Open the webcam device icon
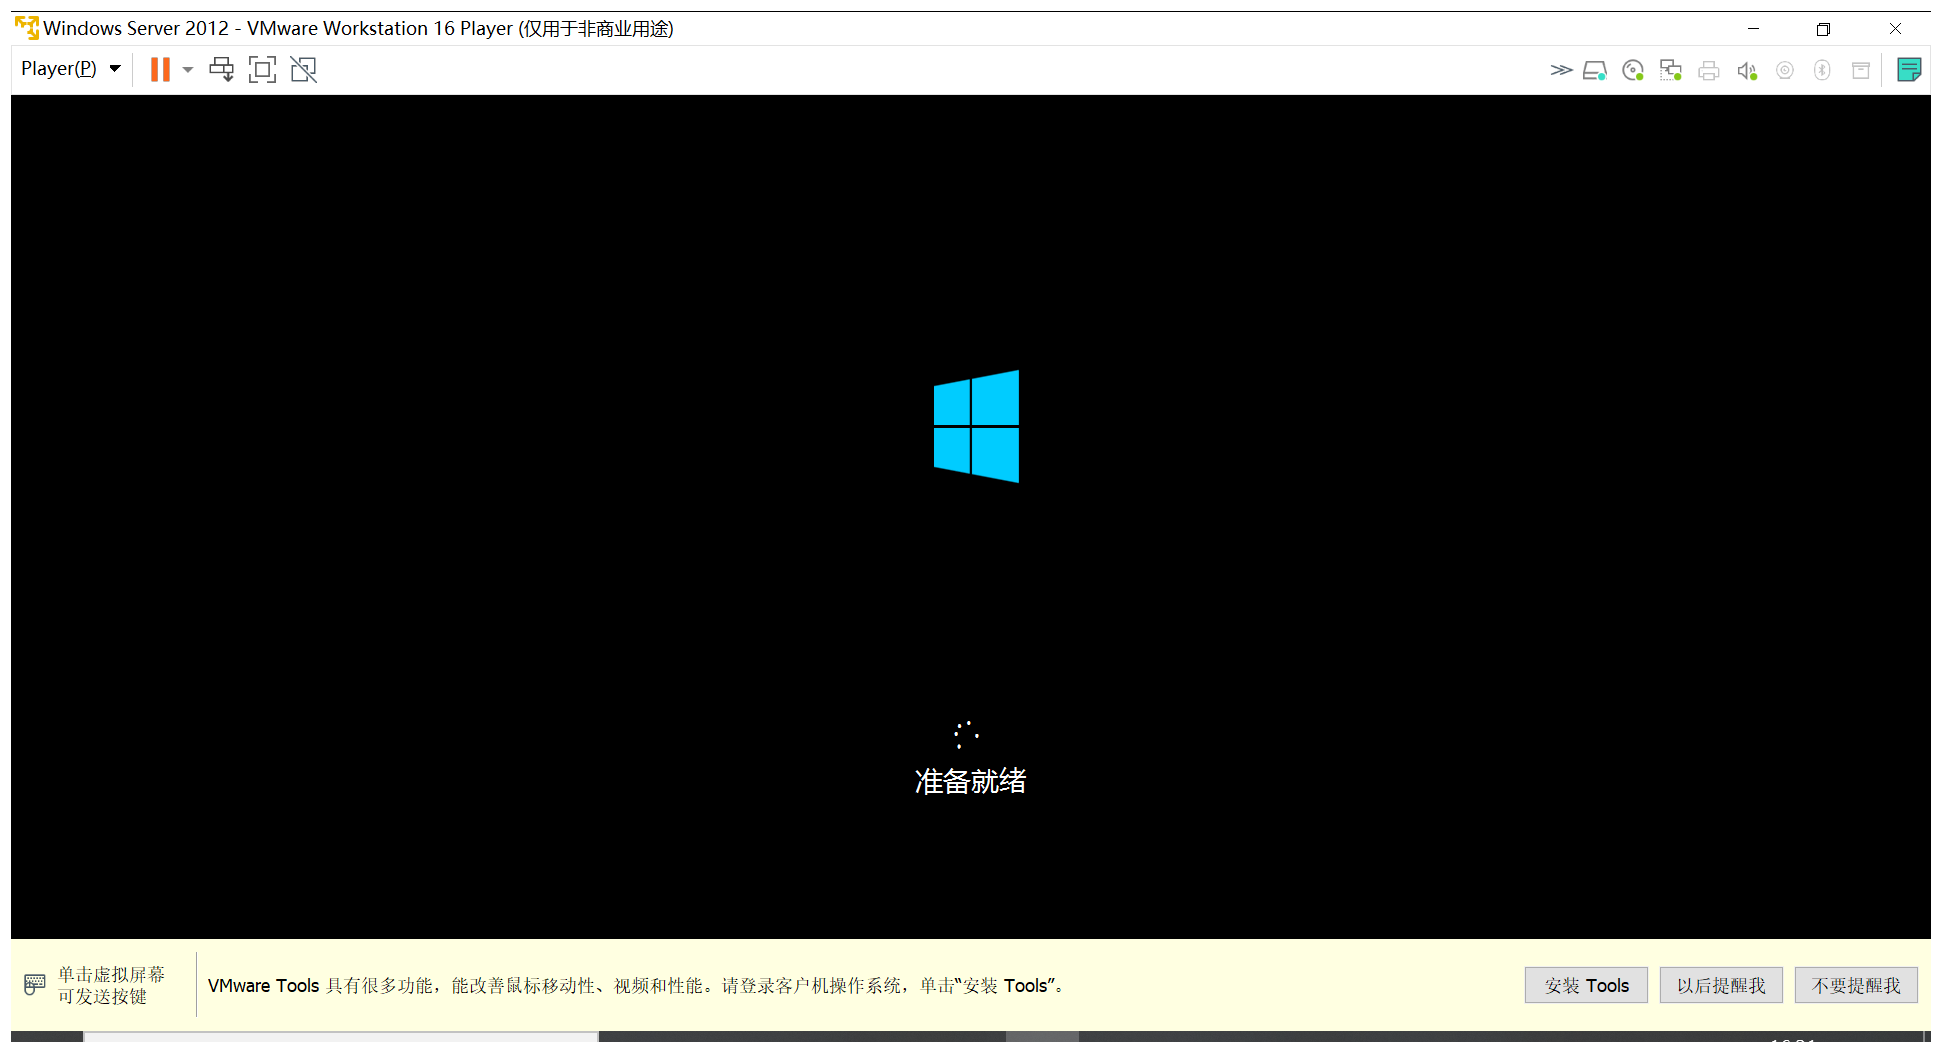 click(x=1785, y=70)
